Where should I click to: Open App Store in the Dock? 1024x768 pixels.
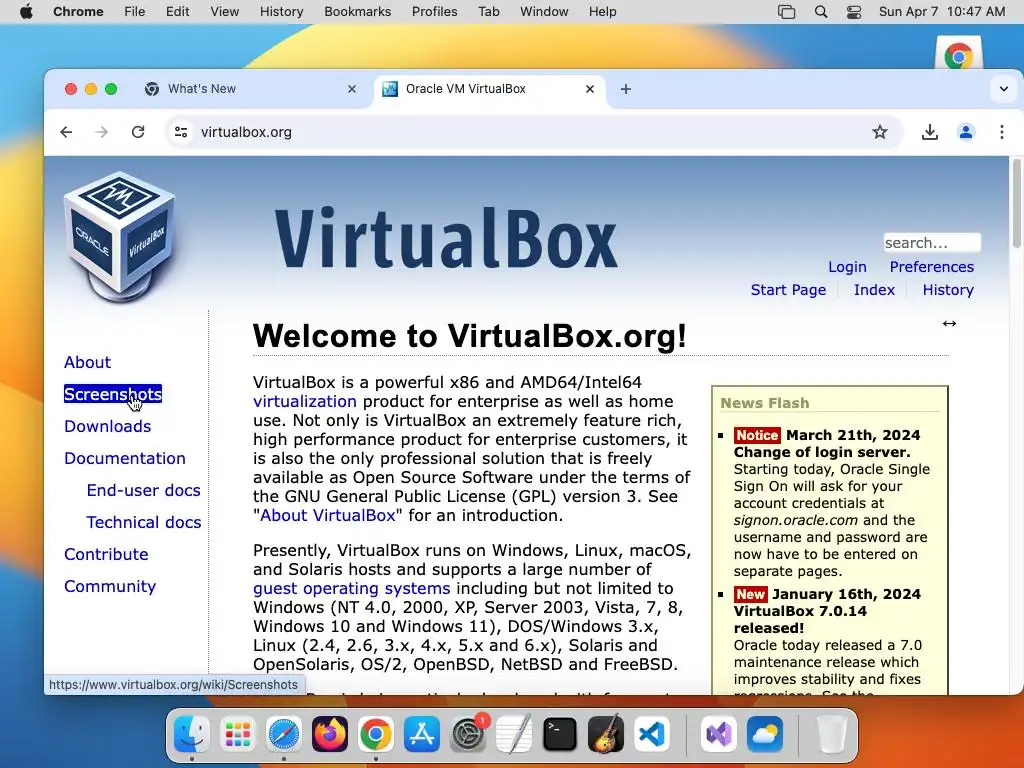[422, 734]
